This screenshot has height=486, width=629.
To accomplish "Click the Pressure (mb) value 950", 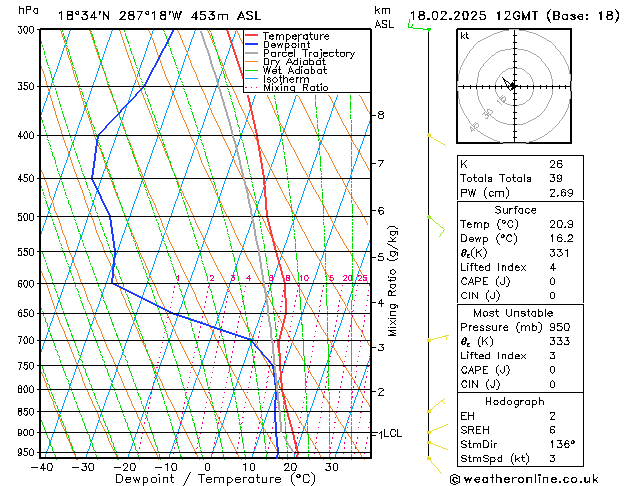I will 560,327.
